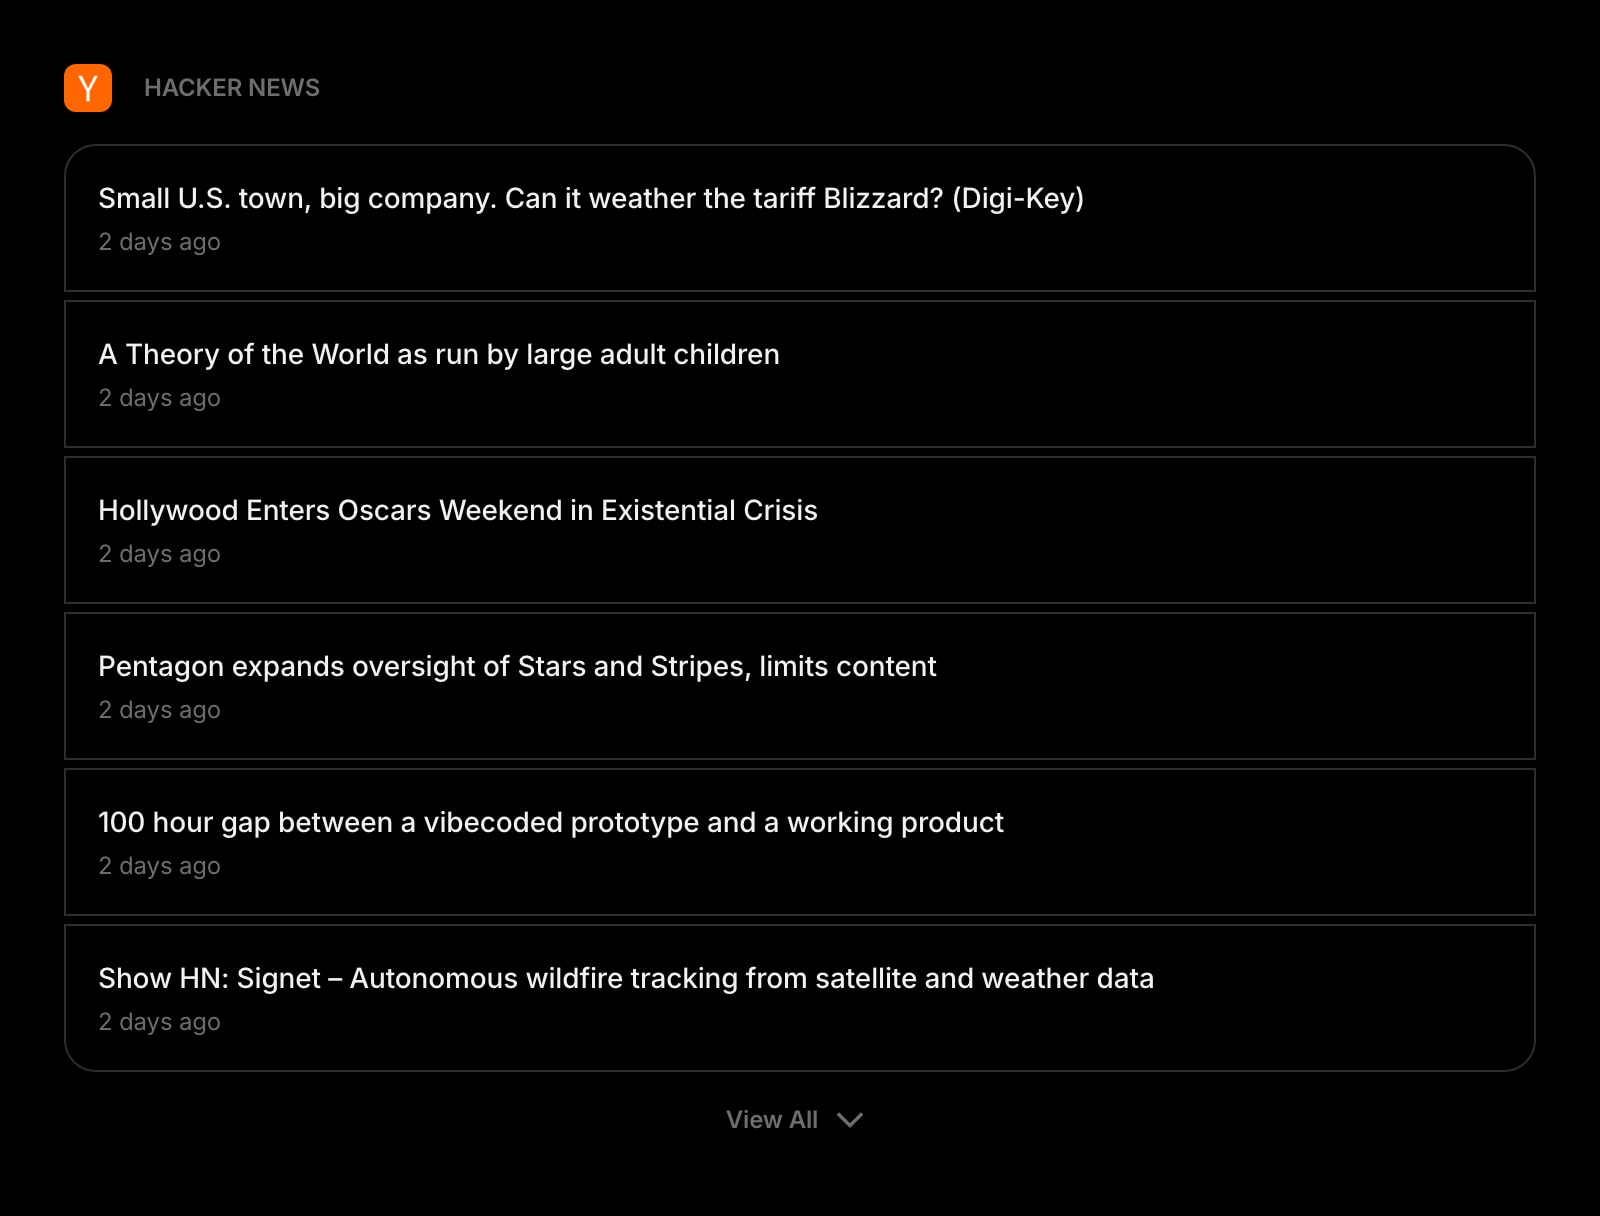This screenshot has height=1216, width=1600.
Task: Click the orange Y Hacker News logo
Action: 87,88
